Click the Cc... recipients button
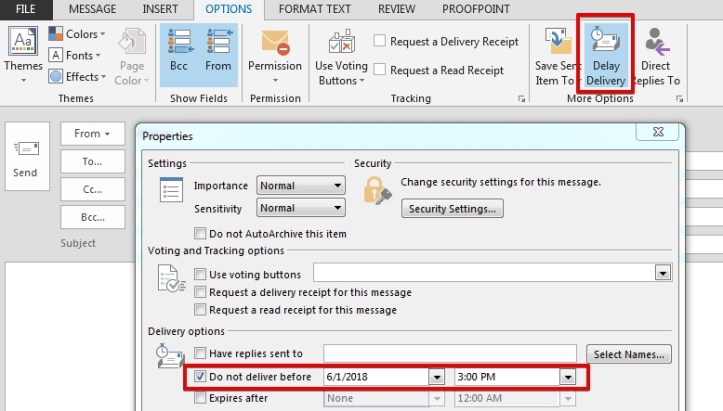The height and width of the screenshot is (411, 723). click(93, 189)
